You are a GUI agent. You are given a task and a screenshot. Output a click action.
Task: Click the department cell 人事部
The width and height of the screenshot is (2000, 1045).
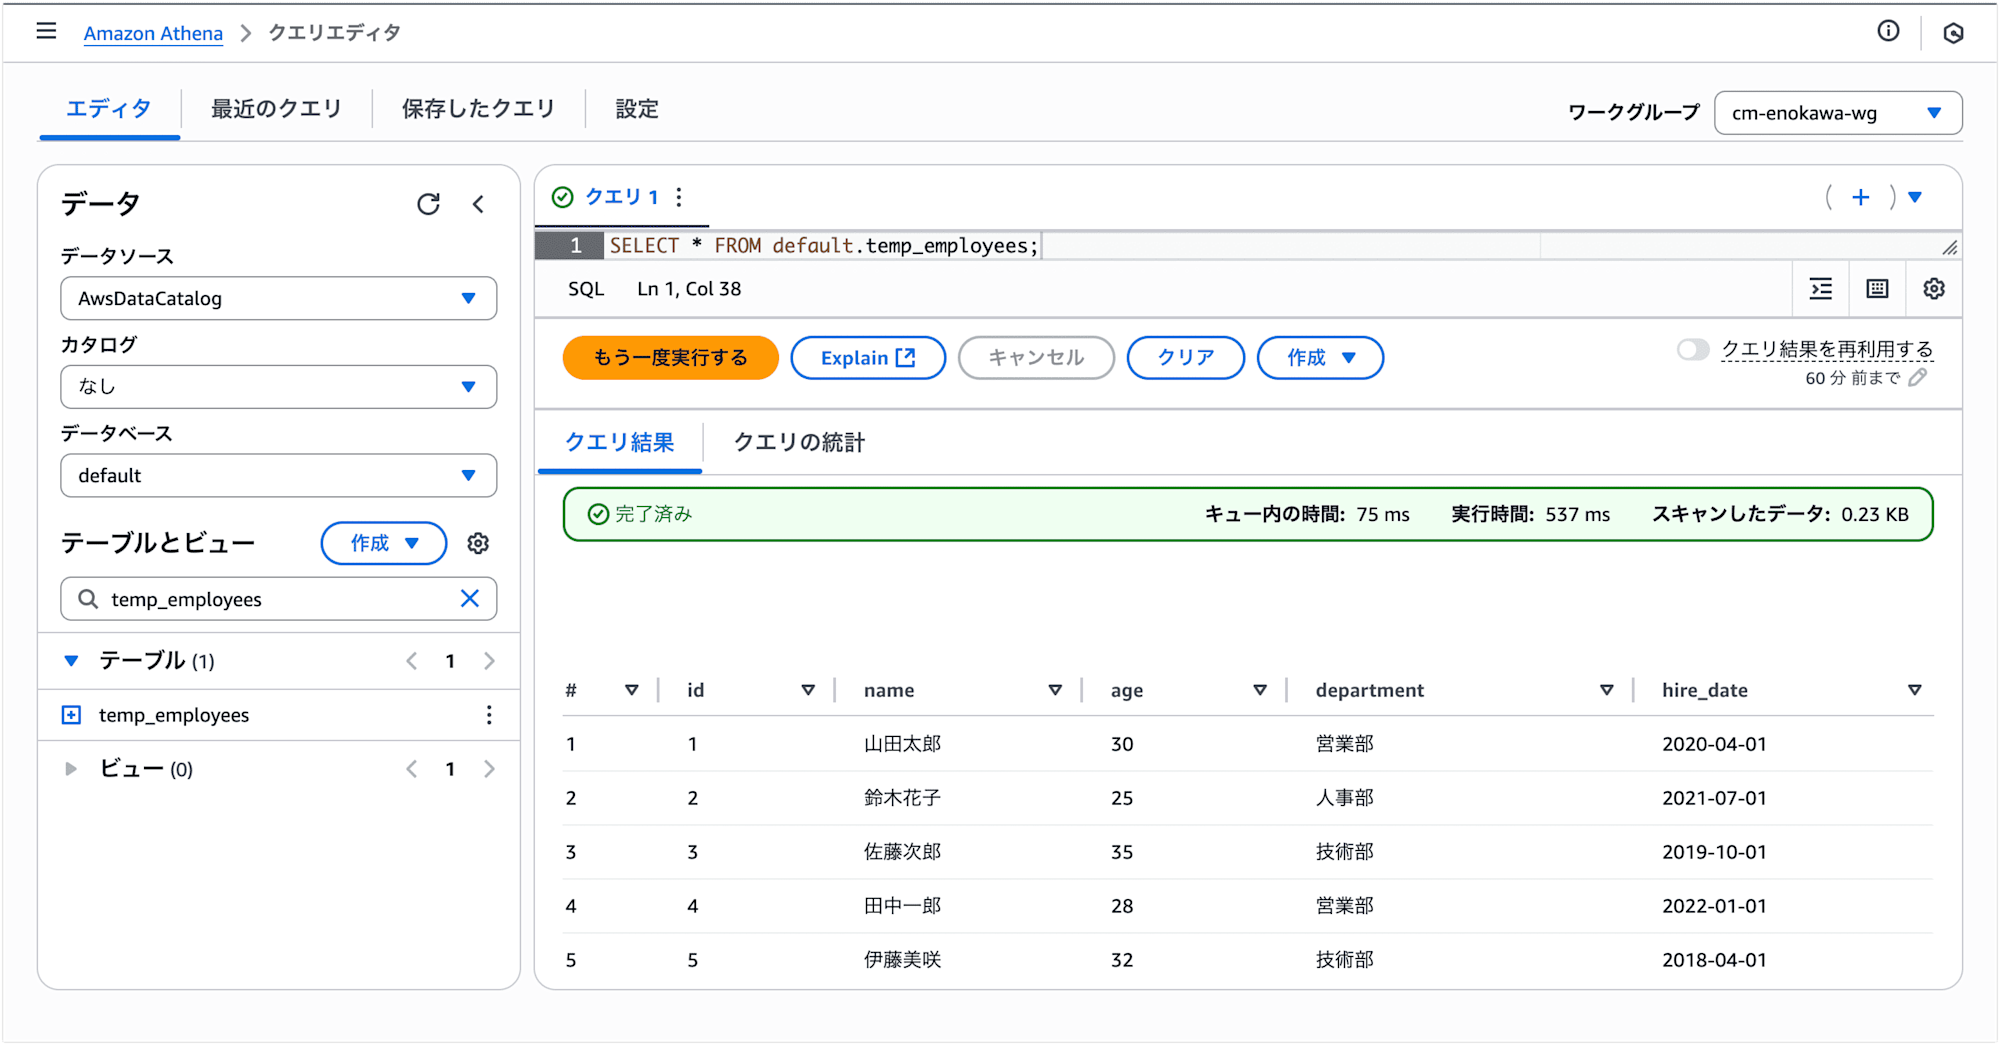[1344, 798]
